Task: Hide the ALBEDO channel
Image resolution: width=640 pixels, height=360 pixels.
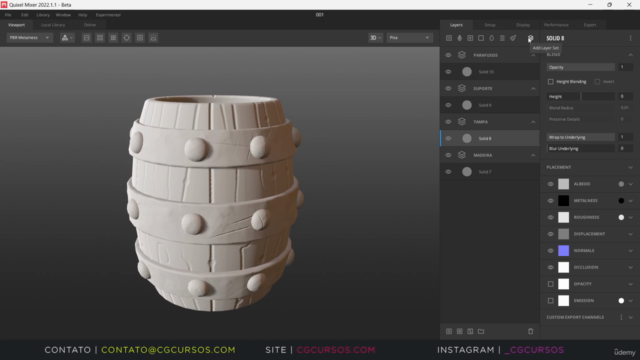Action: [551, 184]
